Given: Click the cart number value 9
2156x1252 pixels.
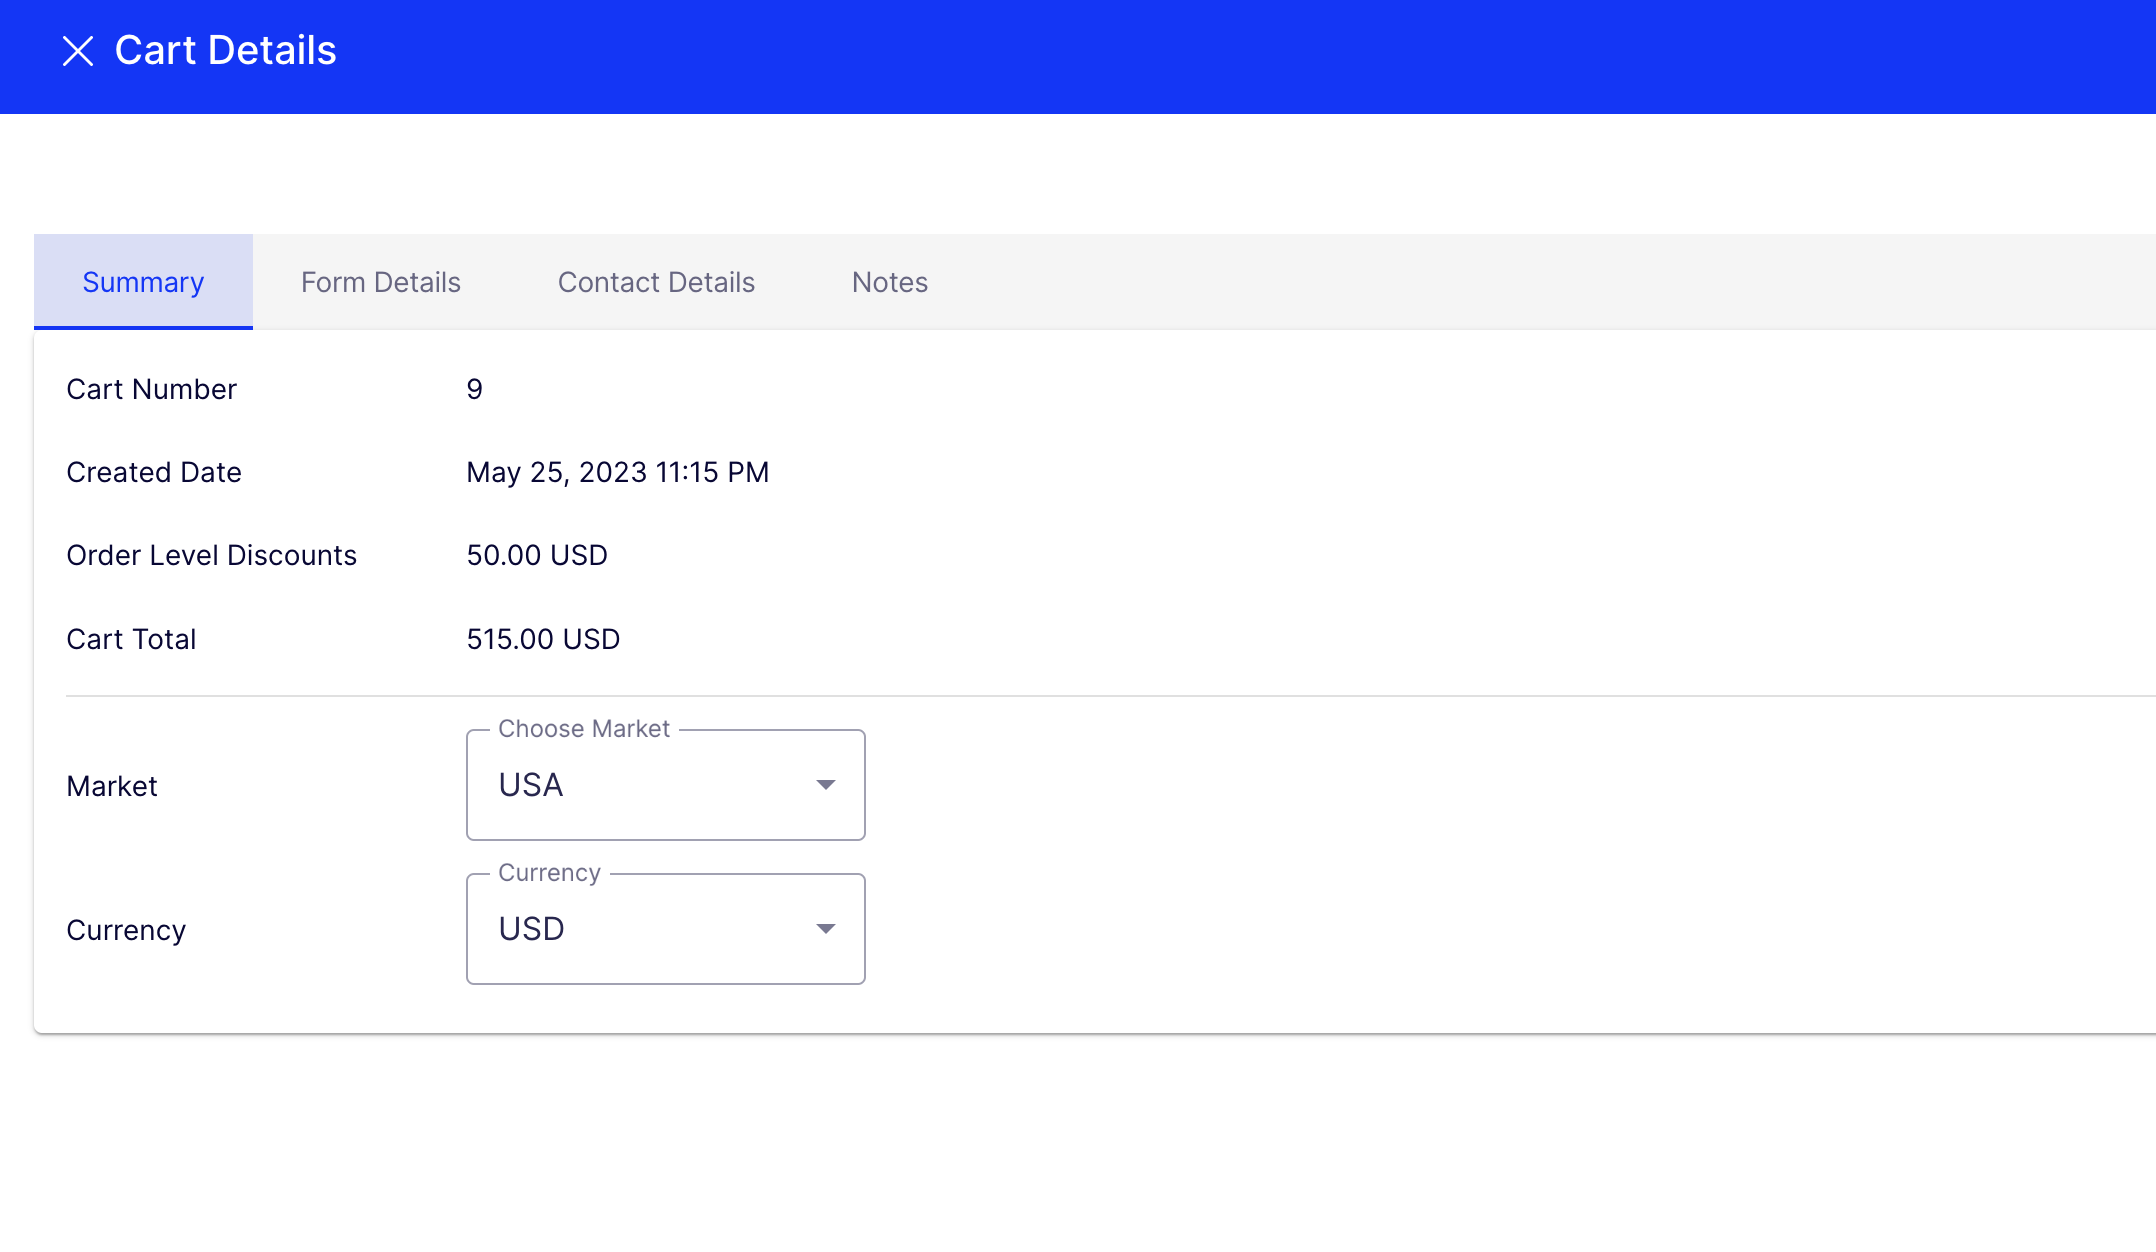Looking at the screenshot, I should [474, 389].
